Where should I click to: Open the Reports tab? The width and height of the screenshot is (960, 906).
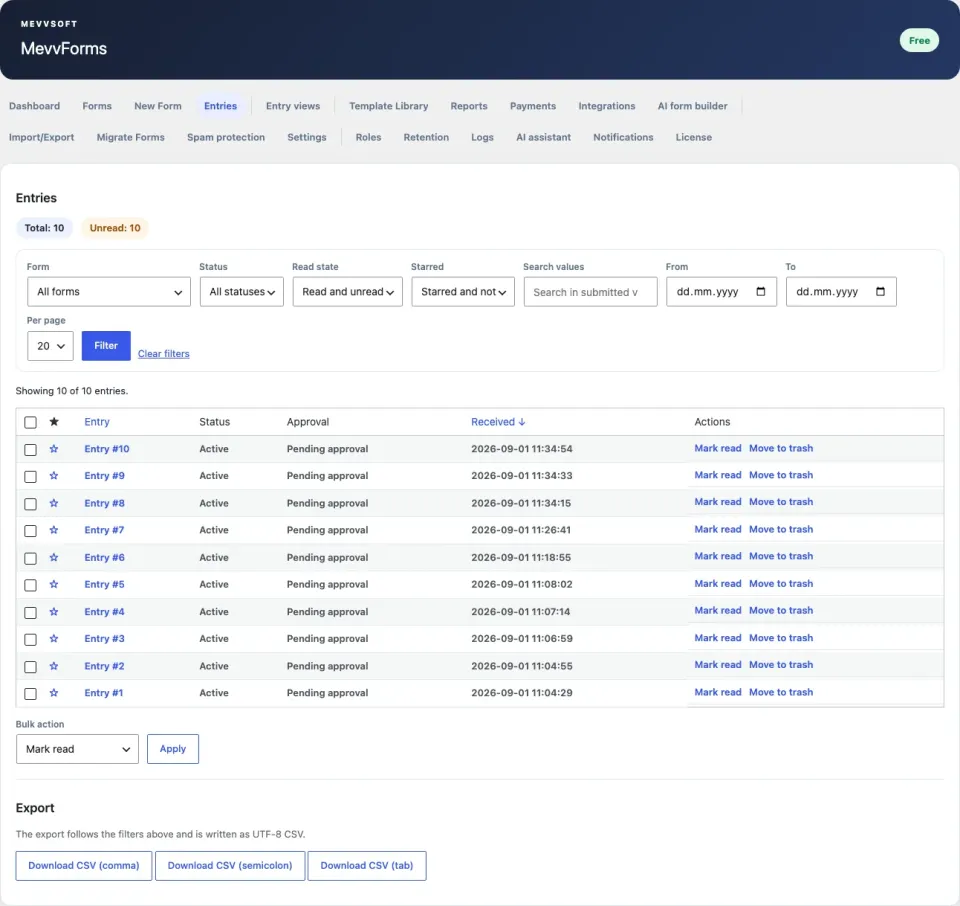469,106
